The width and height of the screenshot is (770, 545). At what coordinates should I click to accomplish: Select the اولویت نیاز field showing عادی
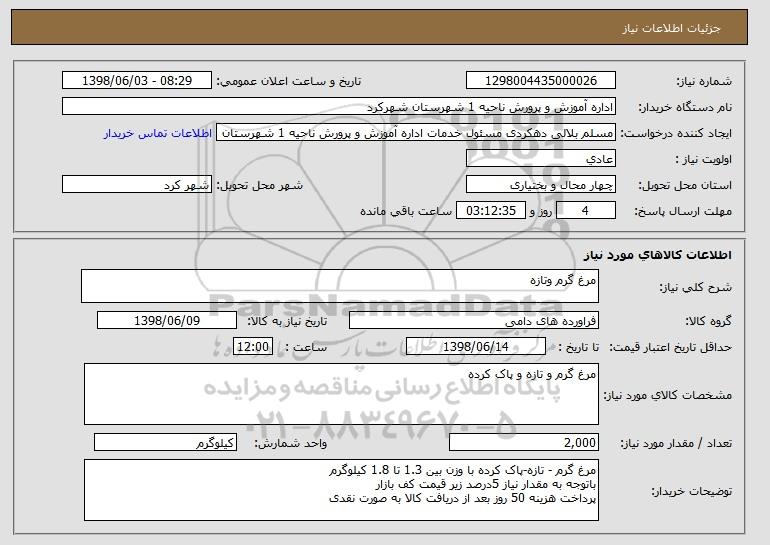point(541,159)
